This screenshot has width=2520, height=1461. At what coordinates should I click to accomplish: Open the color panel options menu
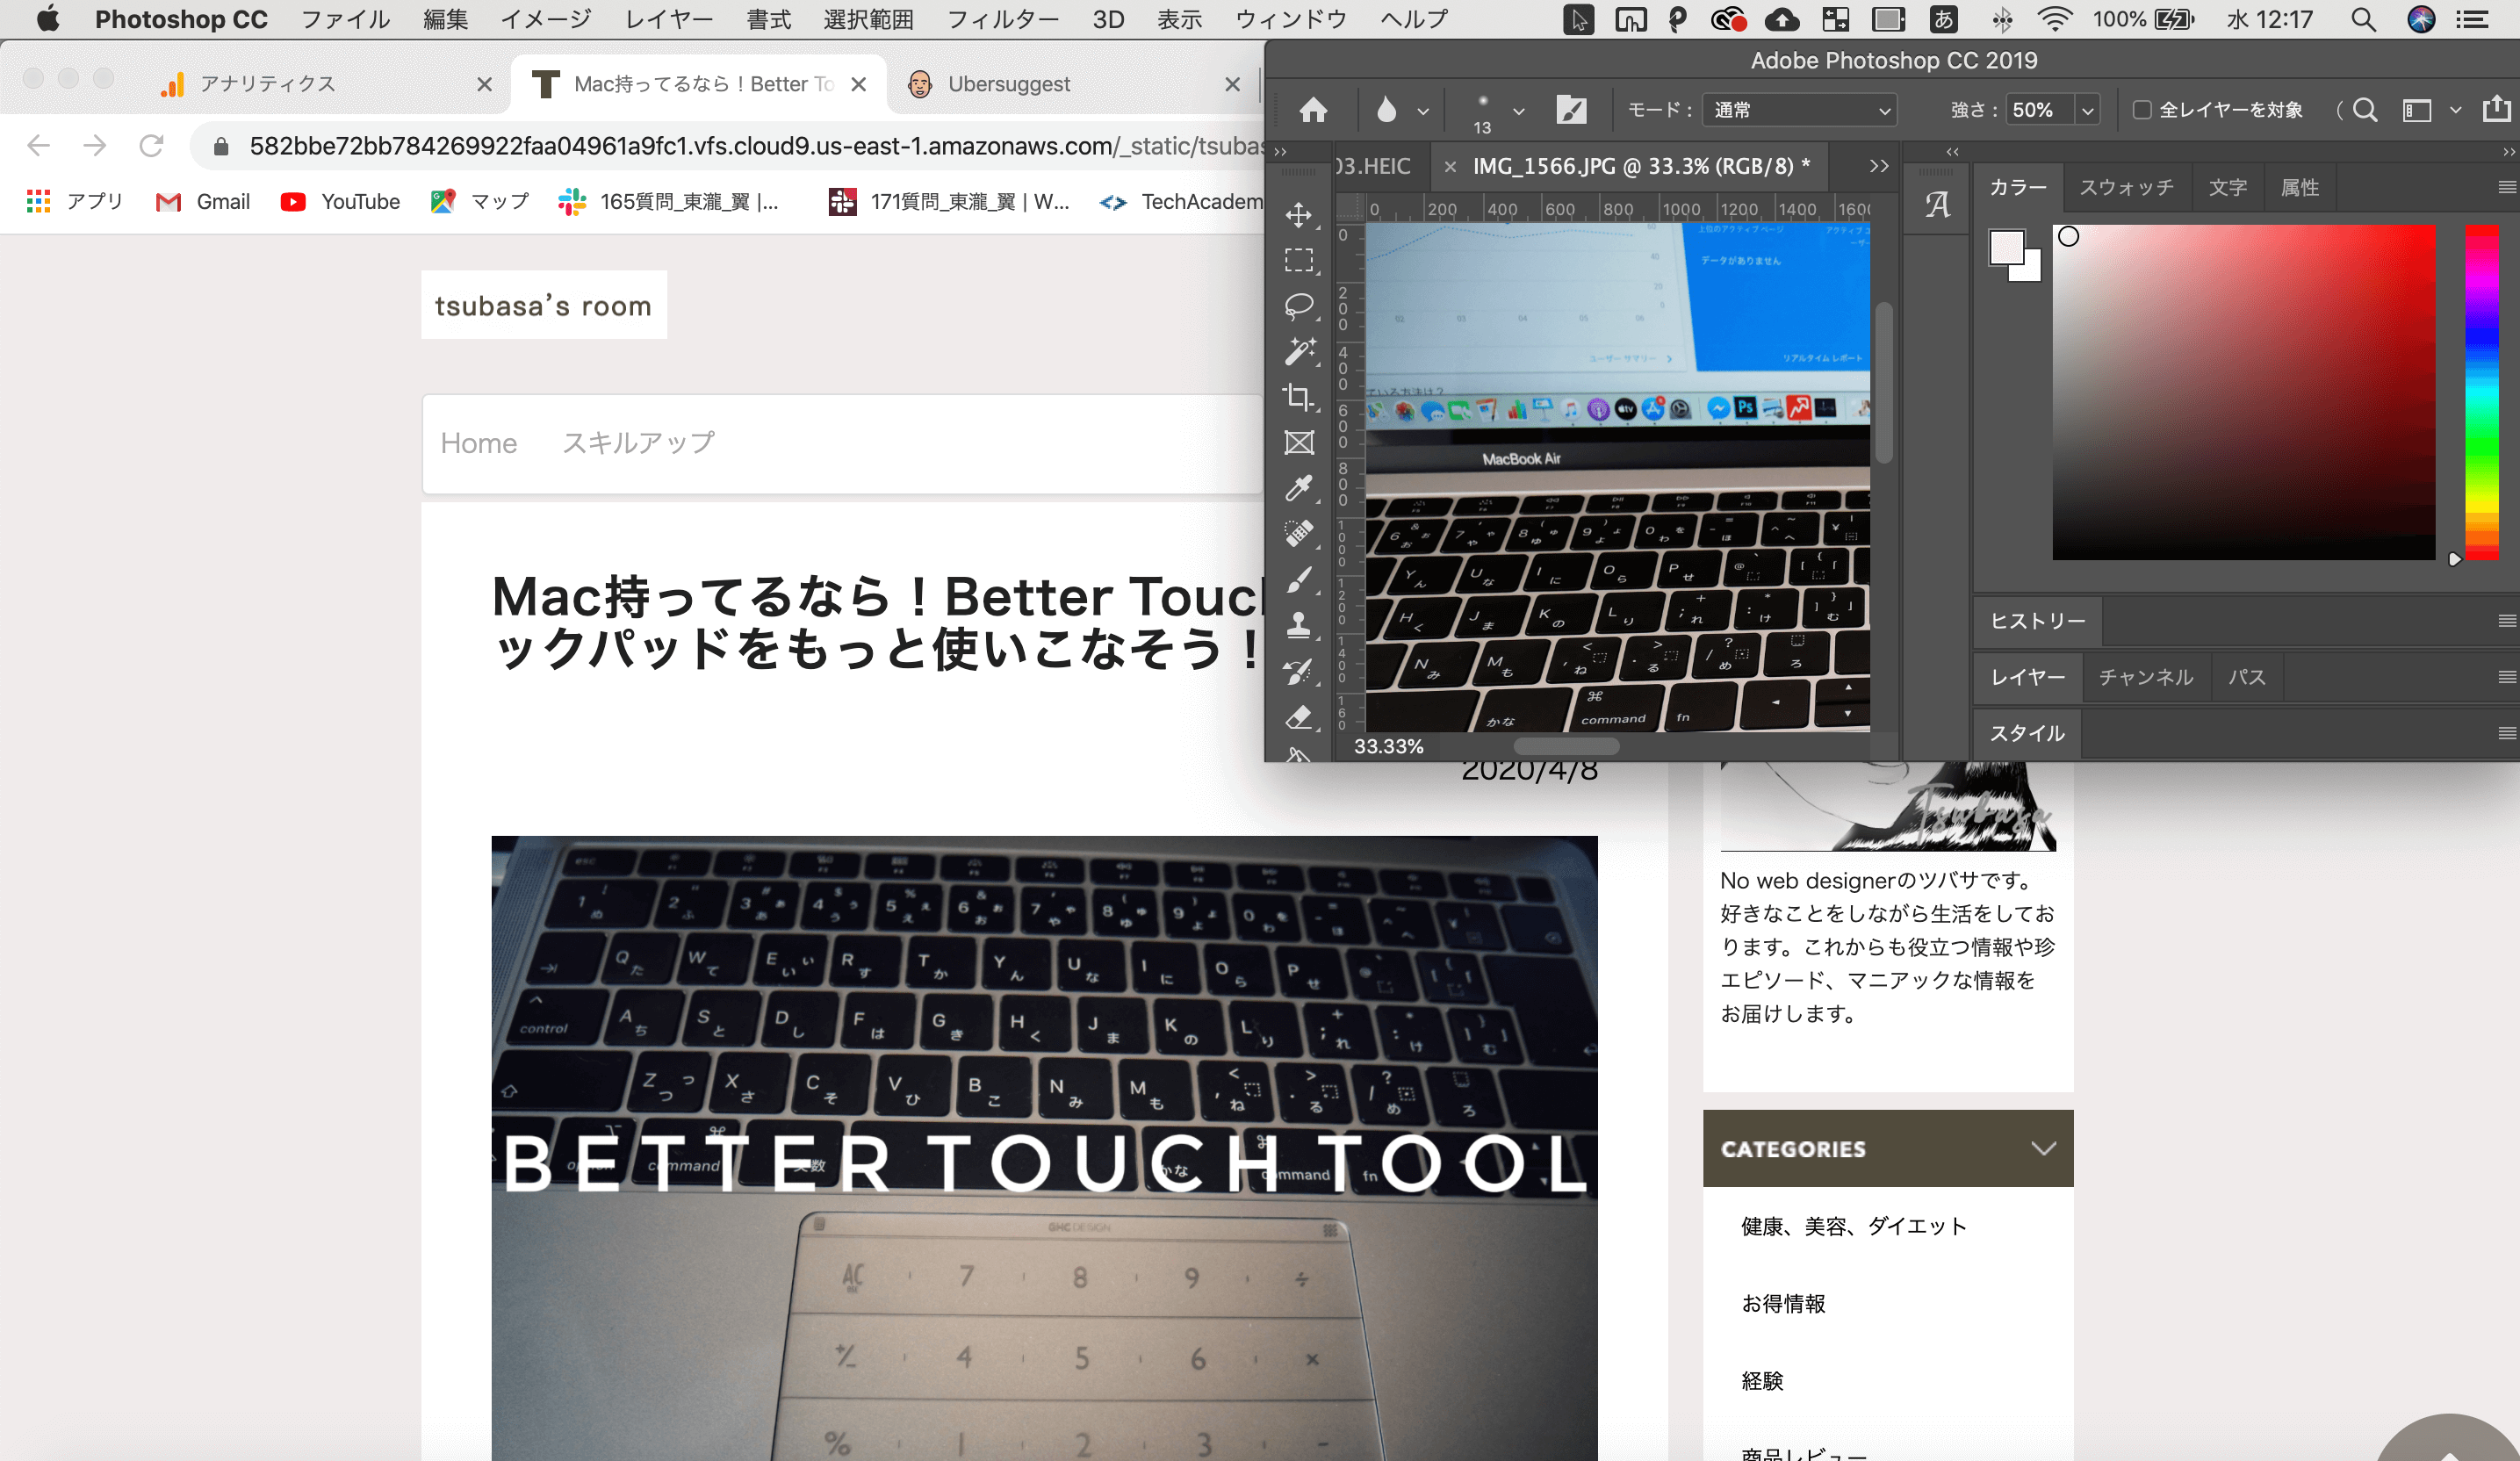[2506, 187]
